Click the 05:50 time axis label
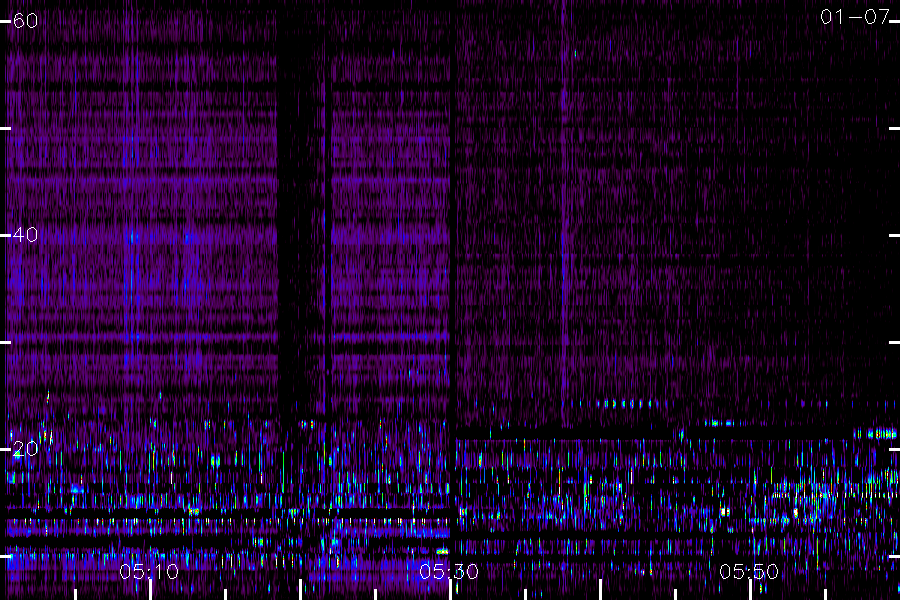The image size is (900, 600). pos(749,572)
